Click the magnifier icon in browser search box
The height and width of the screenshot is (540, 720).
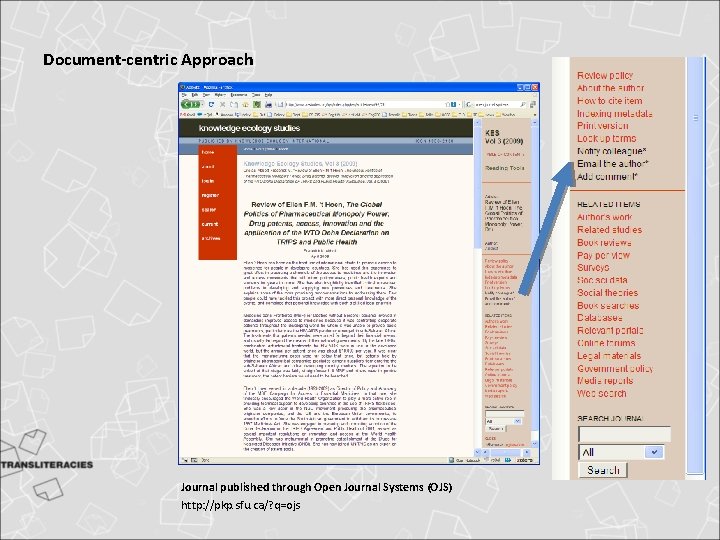tap(523, 104)
